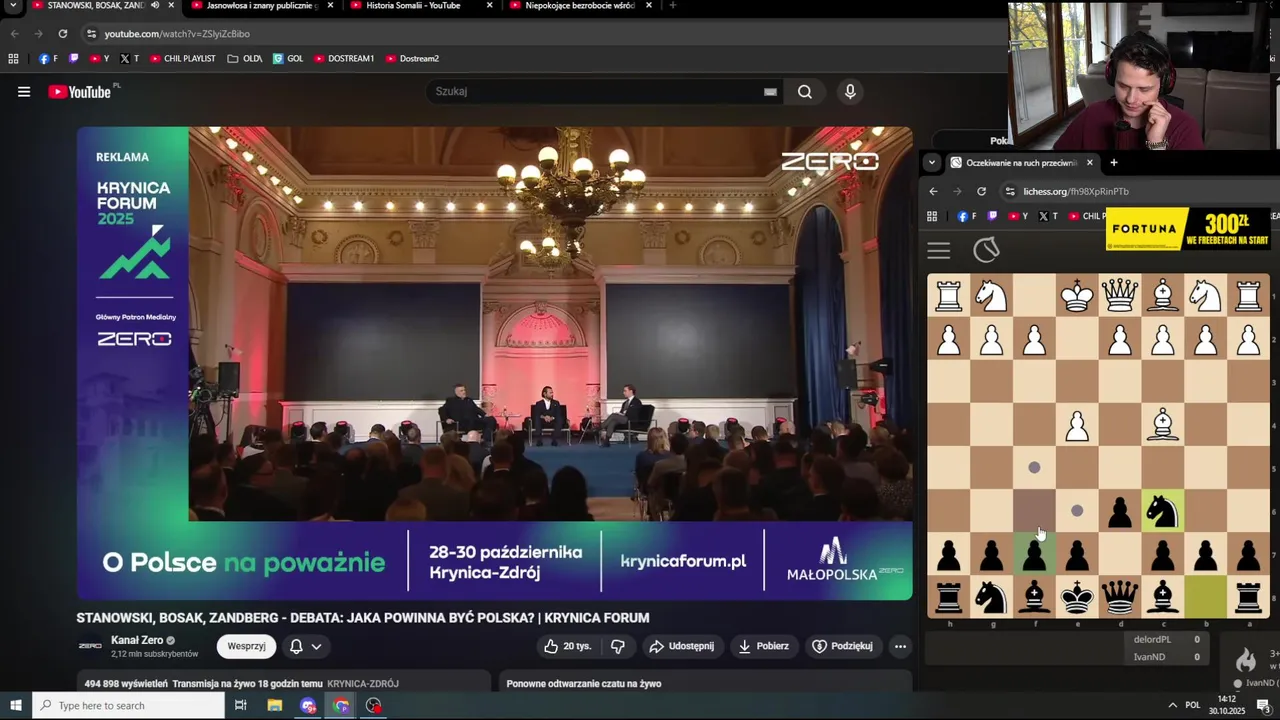Open new tab in YouTube browser window
Screen dimensions: 1280x720
[672, 6]
